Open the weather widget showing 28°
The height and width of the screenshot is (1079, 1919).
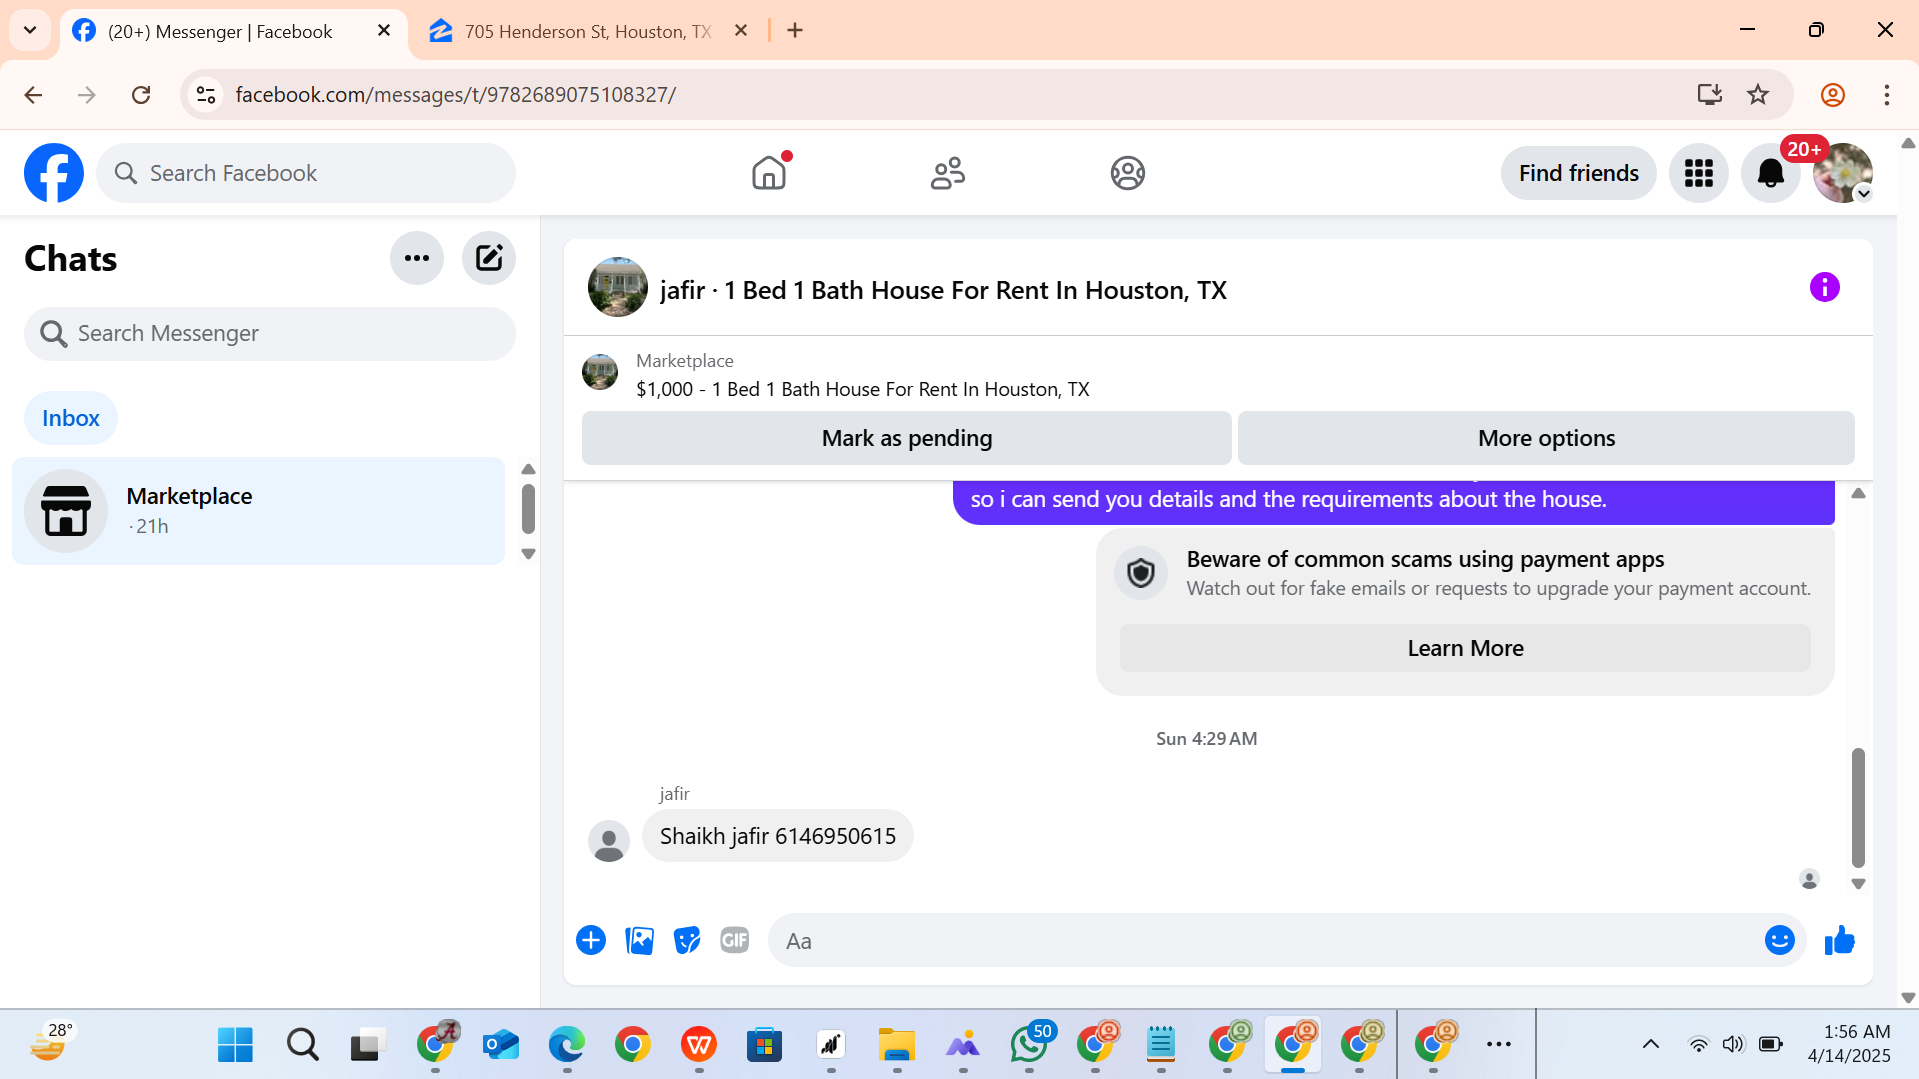pyautogui.click(x=51, y=1043)
